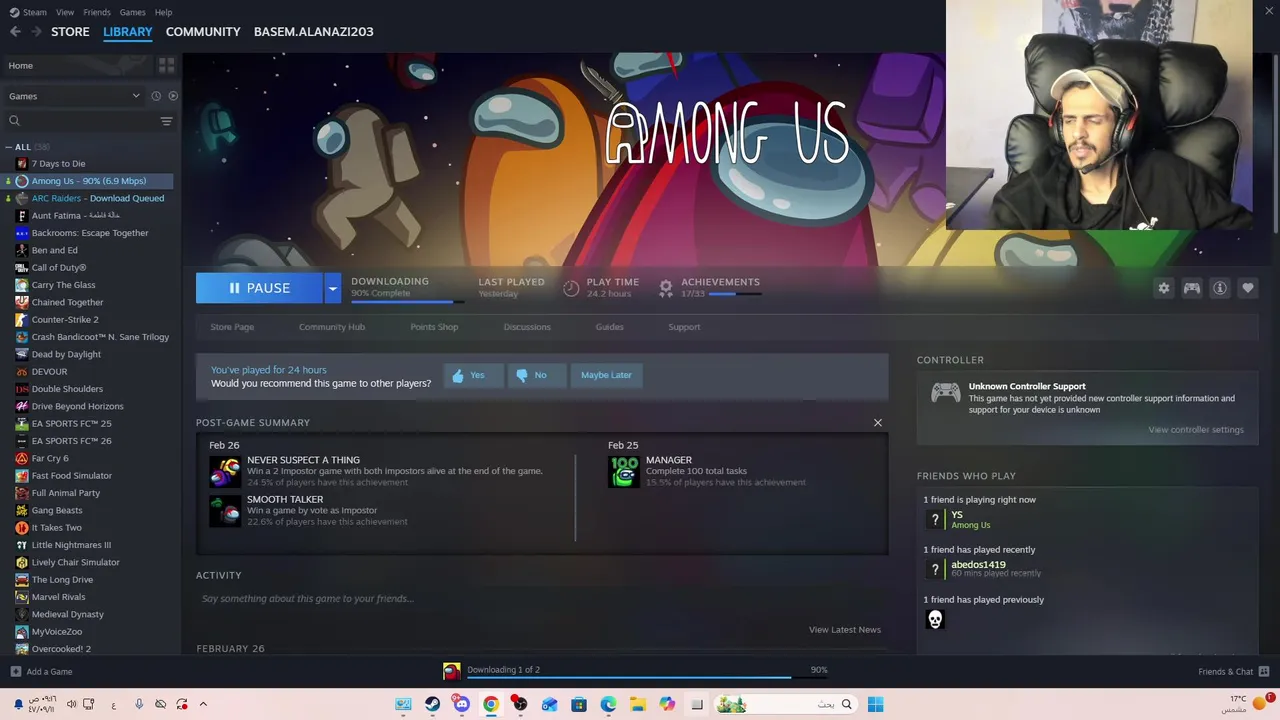Open Manager achievement icon

tap(624, 471)
